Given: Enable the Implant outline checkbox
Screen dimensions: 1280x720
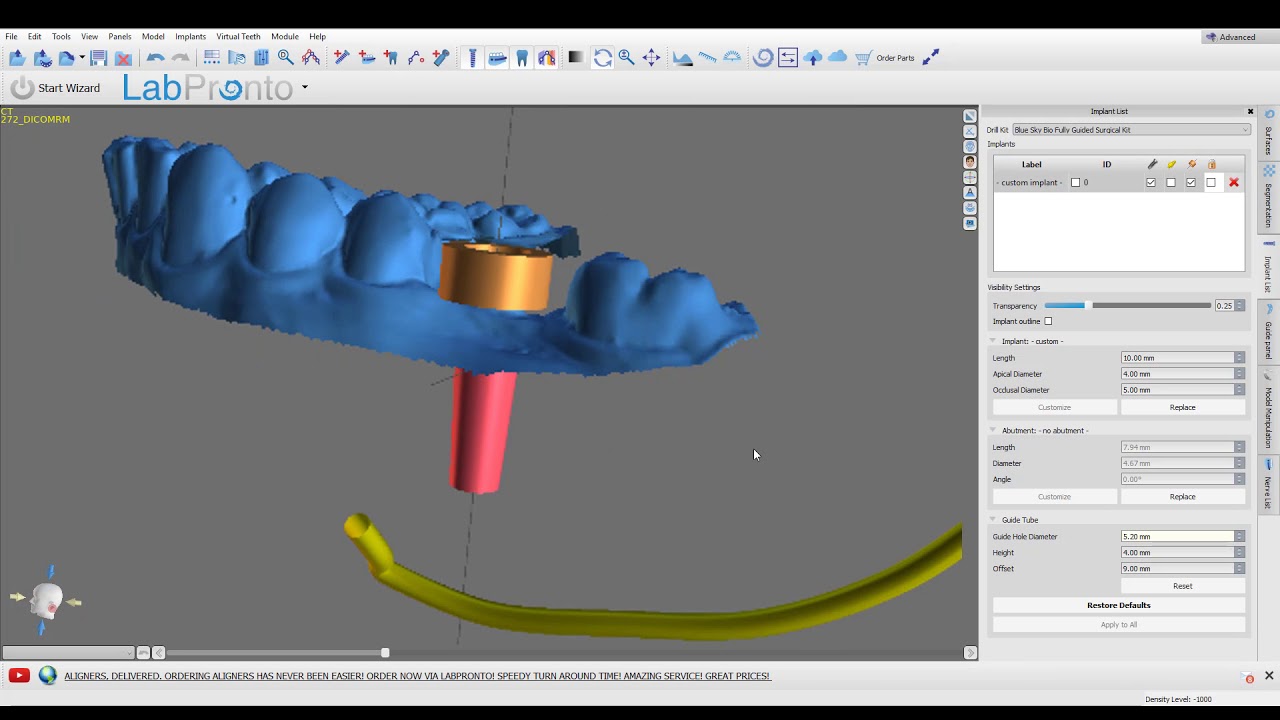Looking at the screenshot, I should pos(1048,321).
